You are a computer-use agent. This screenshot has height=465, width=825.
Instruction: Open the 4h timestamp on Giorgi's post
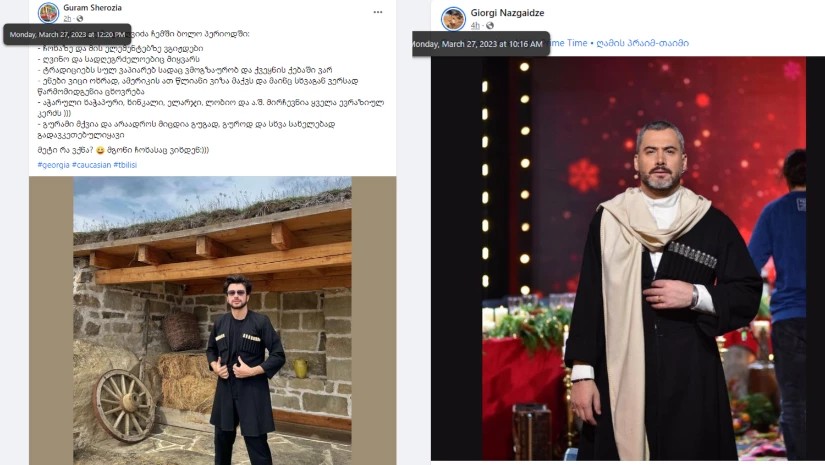tap(475, 25)
